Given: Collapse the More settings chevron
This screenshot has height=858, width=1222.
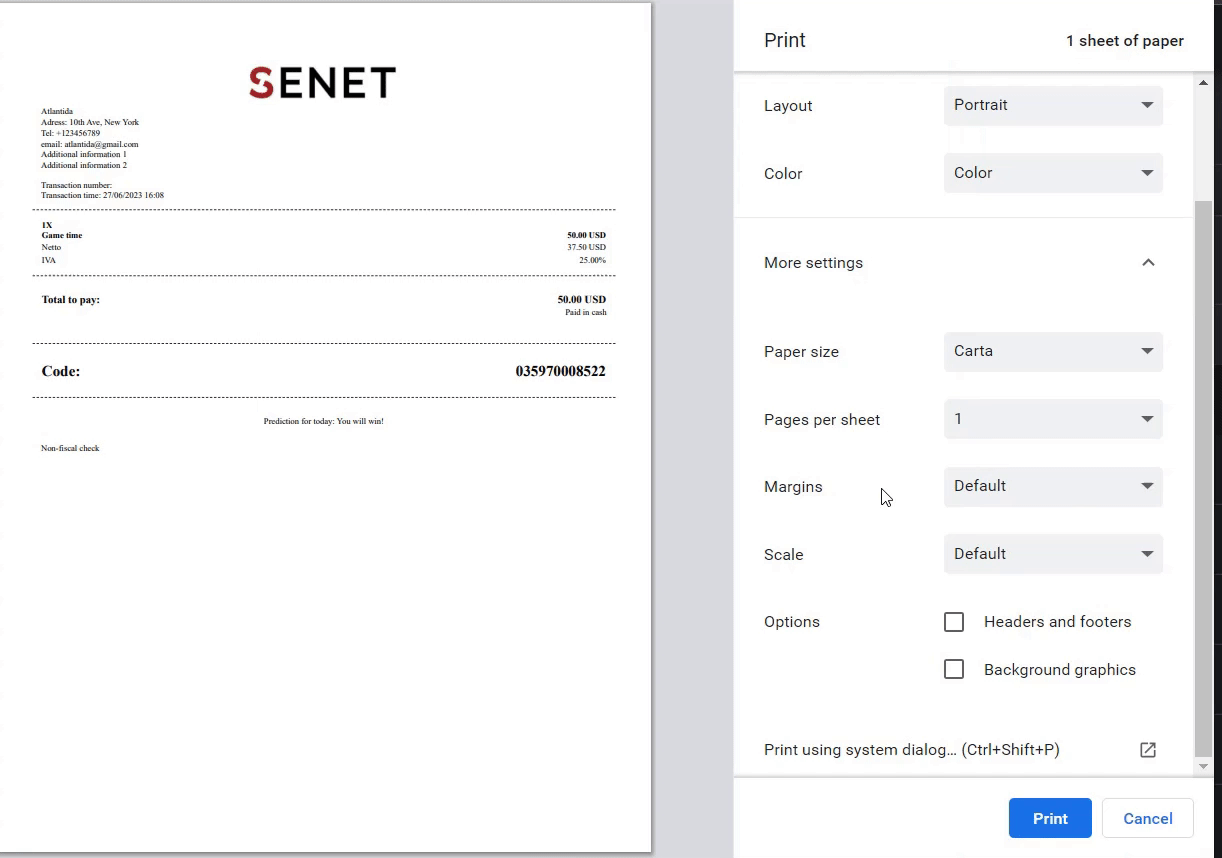Looking at the screenshot, I should point(1147,263).
